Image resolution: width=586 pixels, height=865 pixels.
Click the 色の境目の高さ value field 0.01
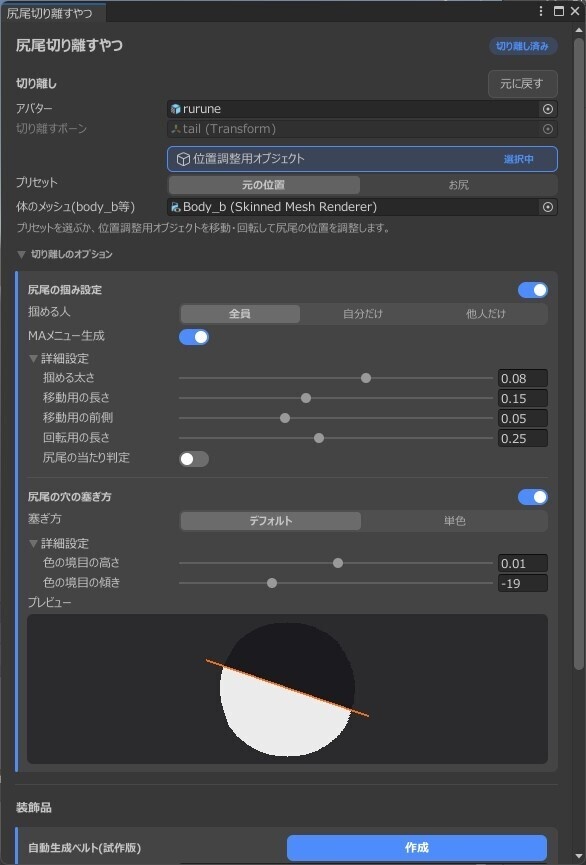click(523, 563)
